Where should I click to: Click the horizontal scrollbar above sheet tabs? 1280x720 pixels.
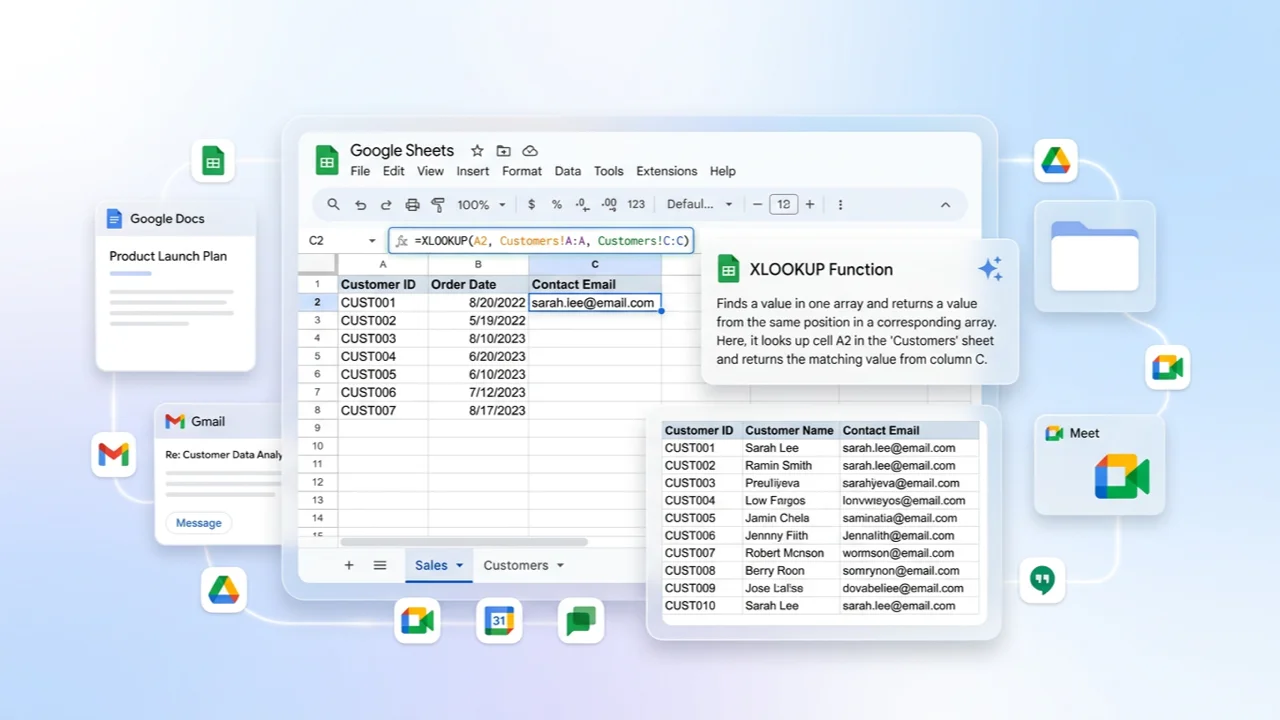pyautogui.click(x=463, y=542)
